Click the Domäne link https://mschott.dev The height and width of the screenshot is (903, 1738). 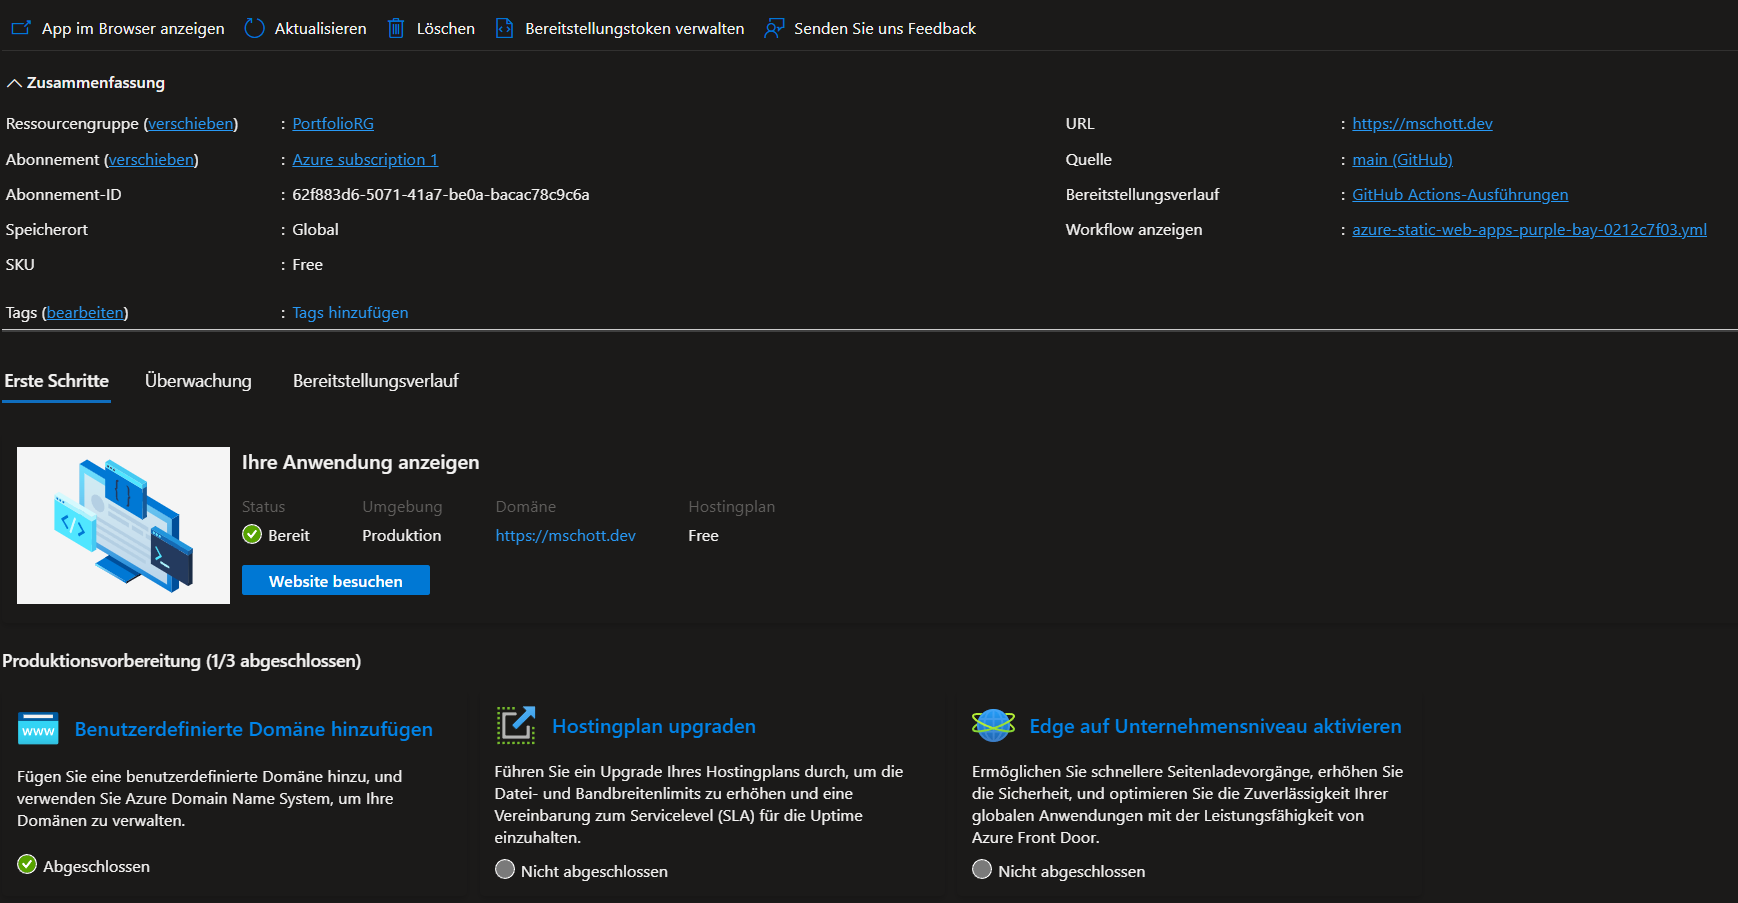tap(565, 536)
